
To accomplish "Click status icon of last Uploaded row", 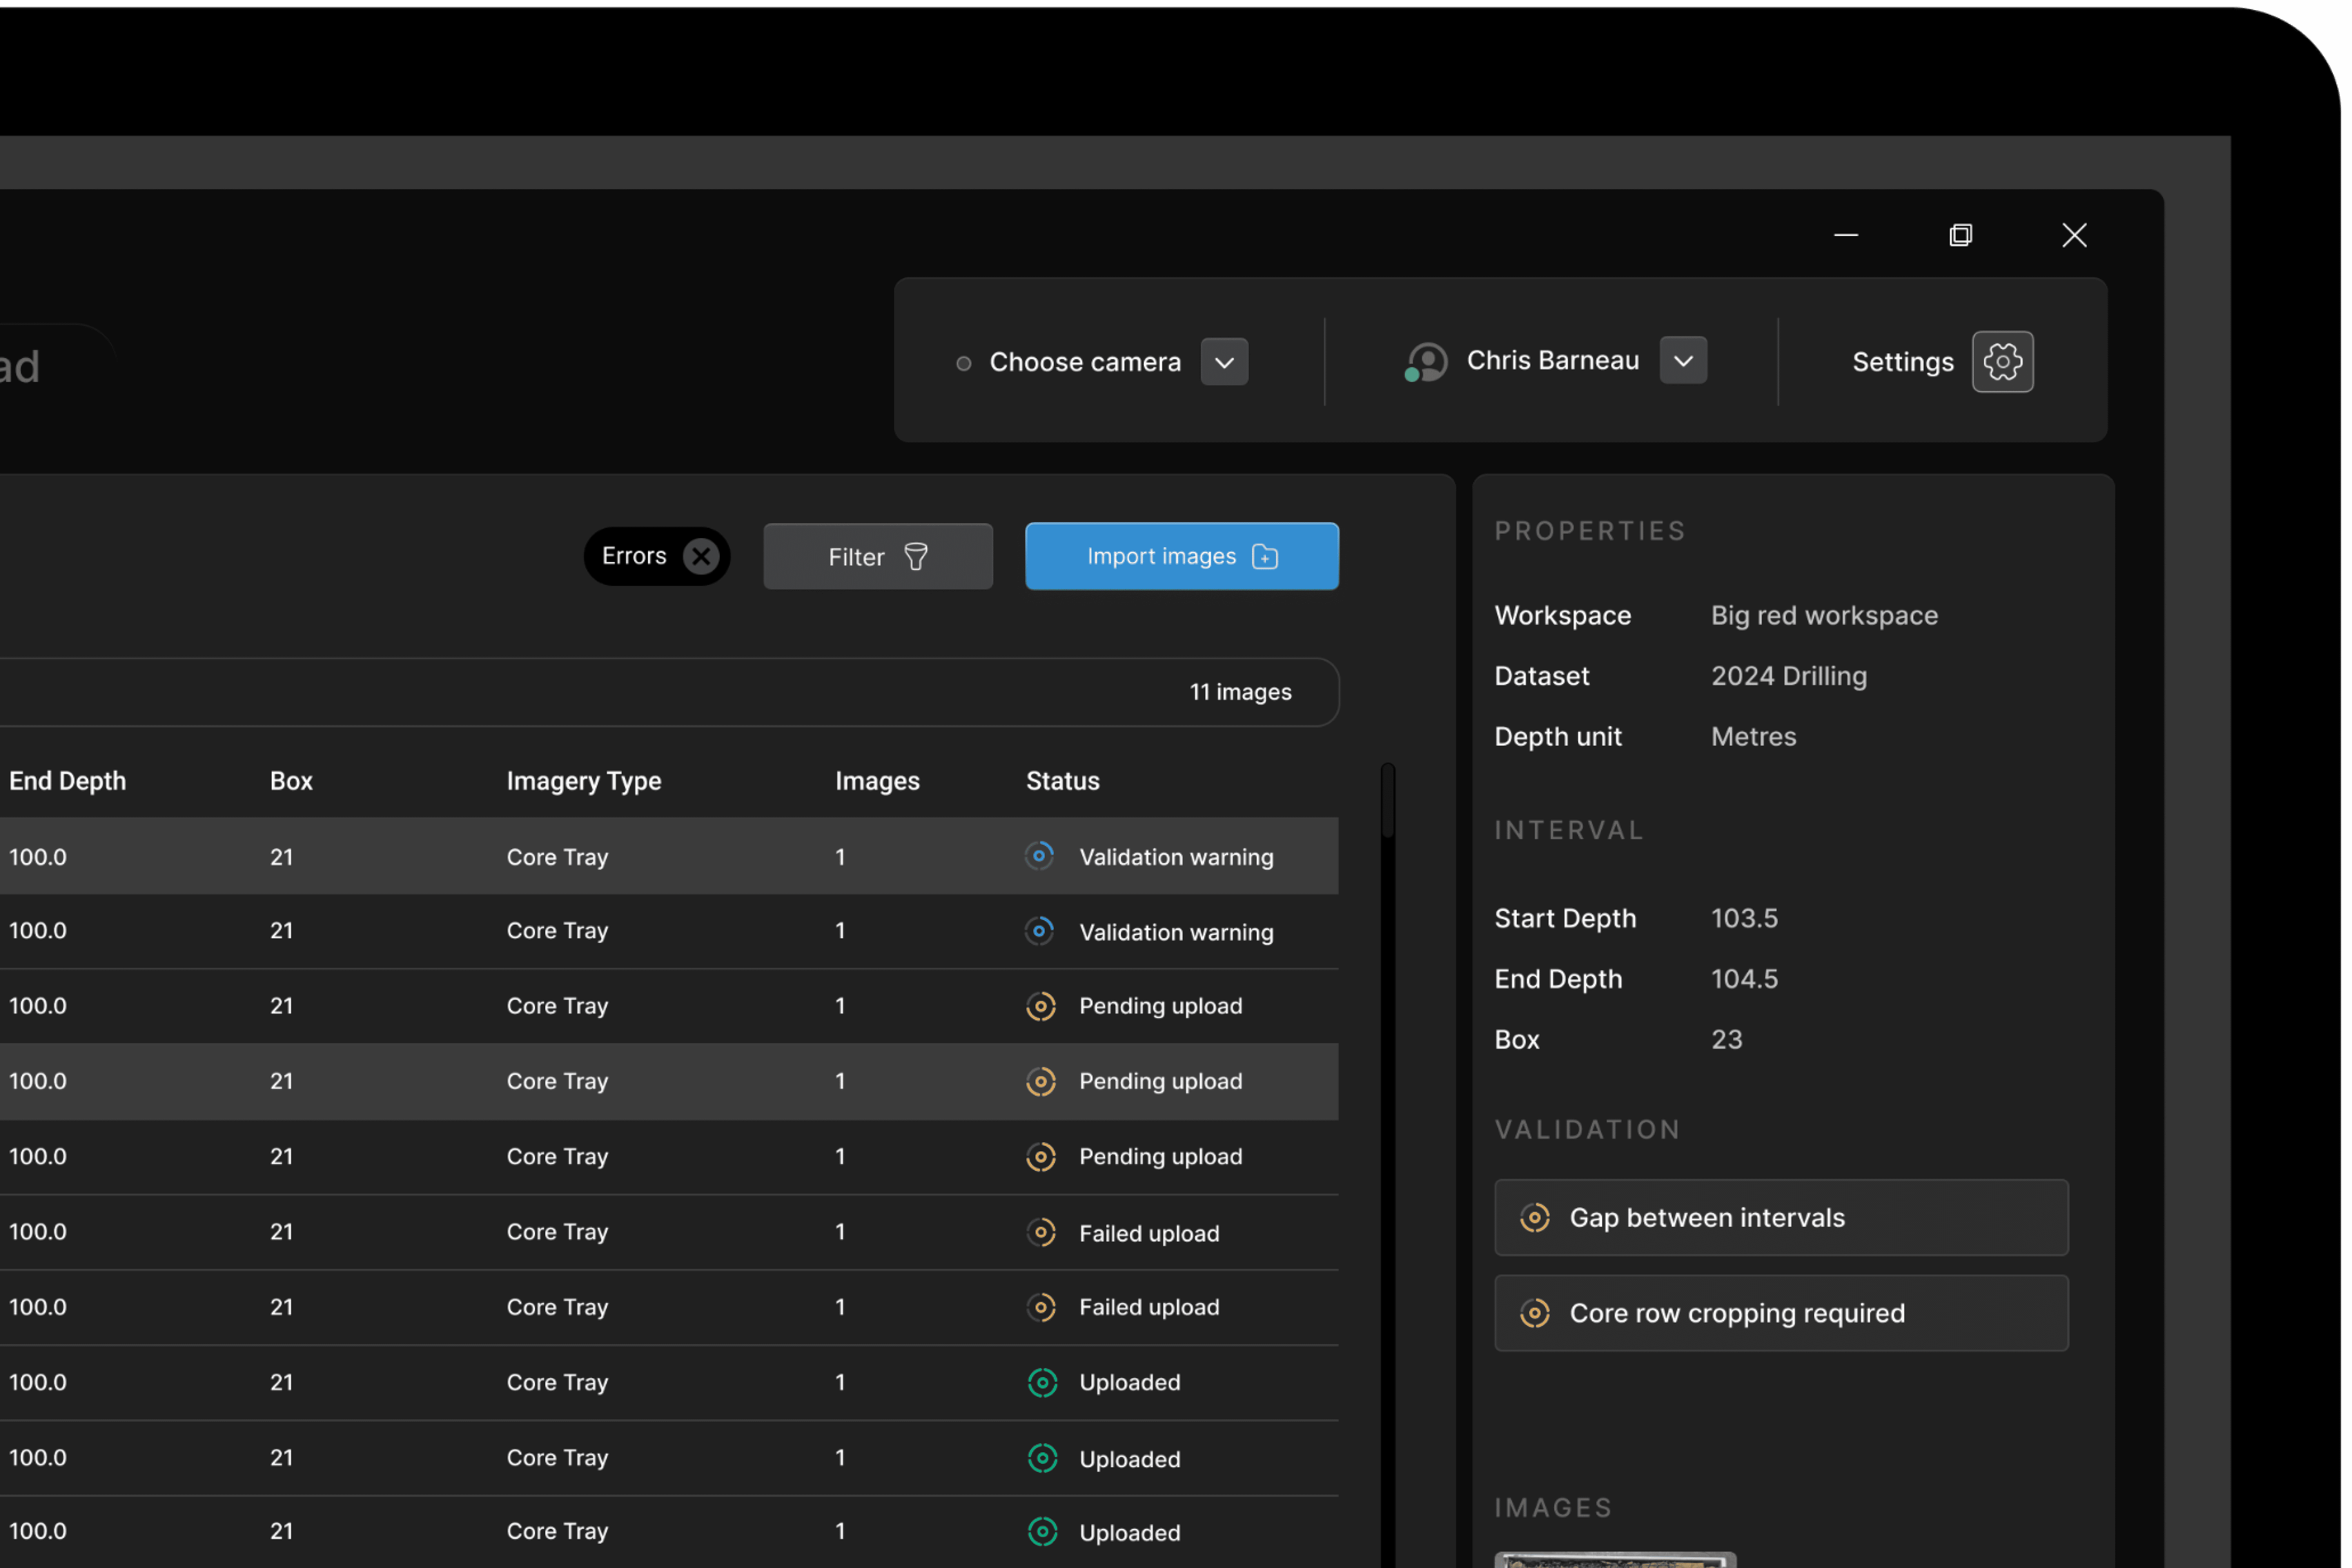I will (x=1042, y=1532).
